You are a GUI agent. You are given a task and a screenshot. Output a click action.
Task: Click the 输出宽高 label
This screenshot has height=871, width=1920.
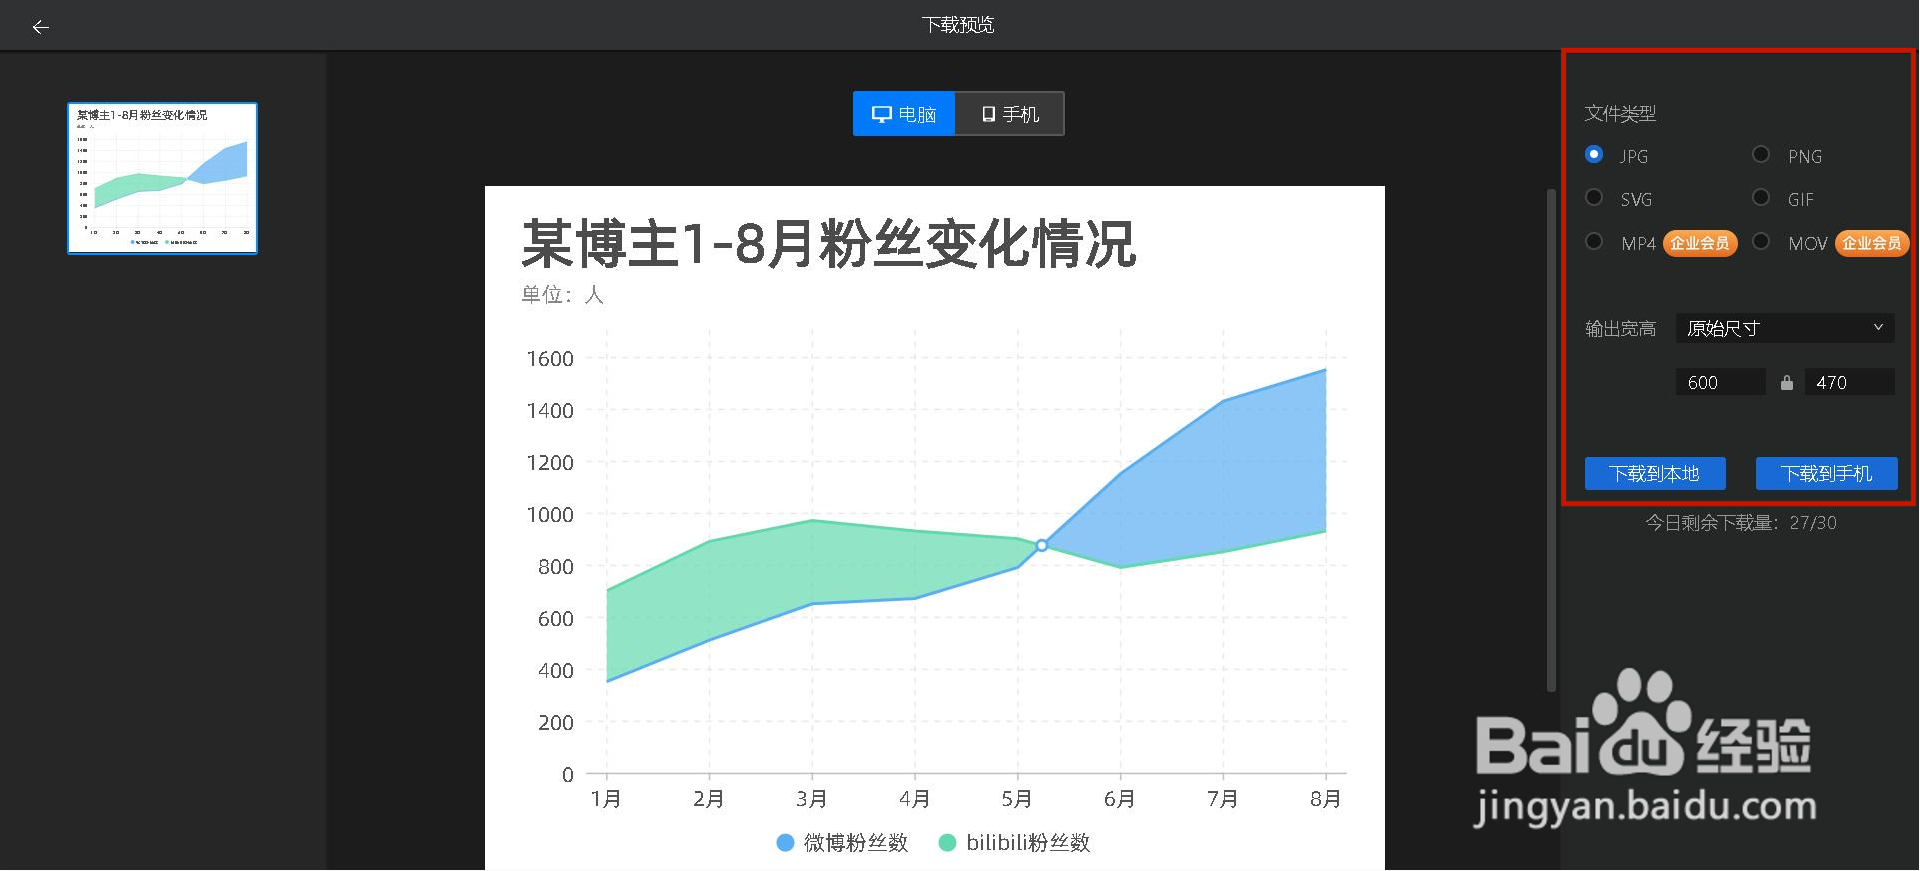[1620, 329]
